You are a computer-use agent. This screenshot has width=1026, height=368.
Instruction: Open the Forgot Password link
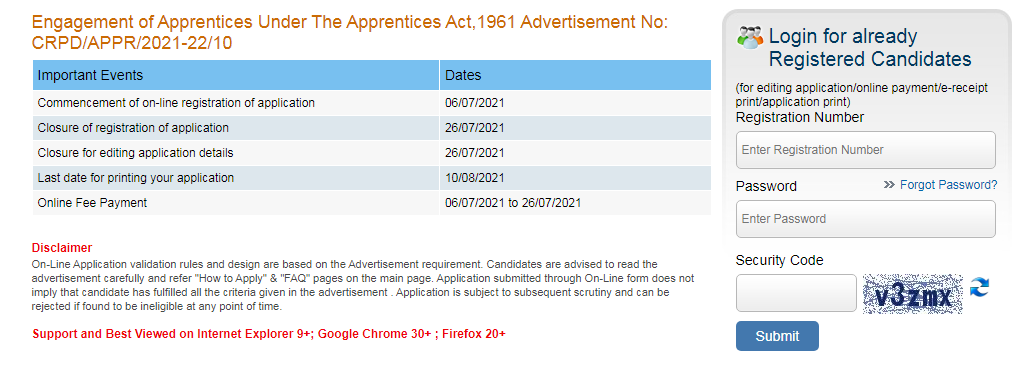(x=948, y=185)
